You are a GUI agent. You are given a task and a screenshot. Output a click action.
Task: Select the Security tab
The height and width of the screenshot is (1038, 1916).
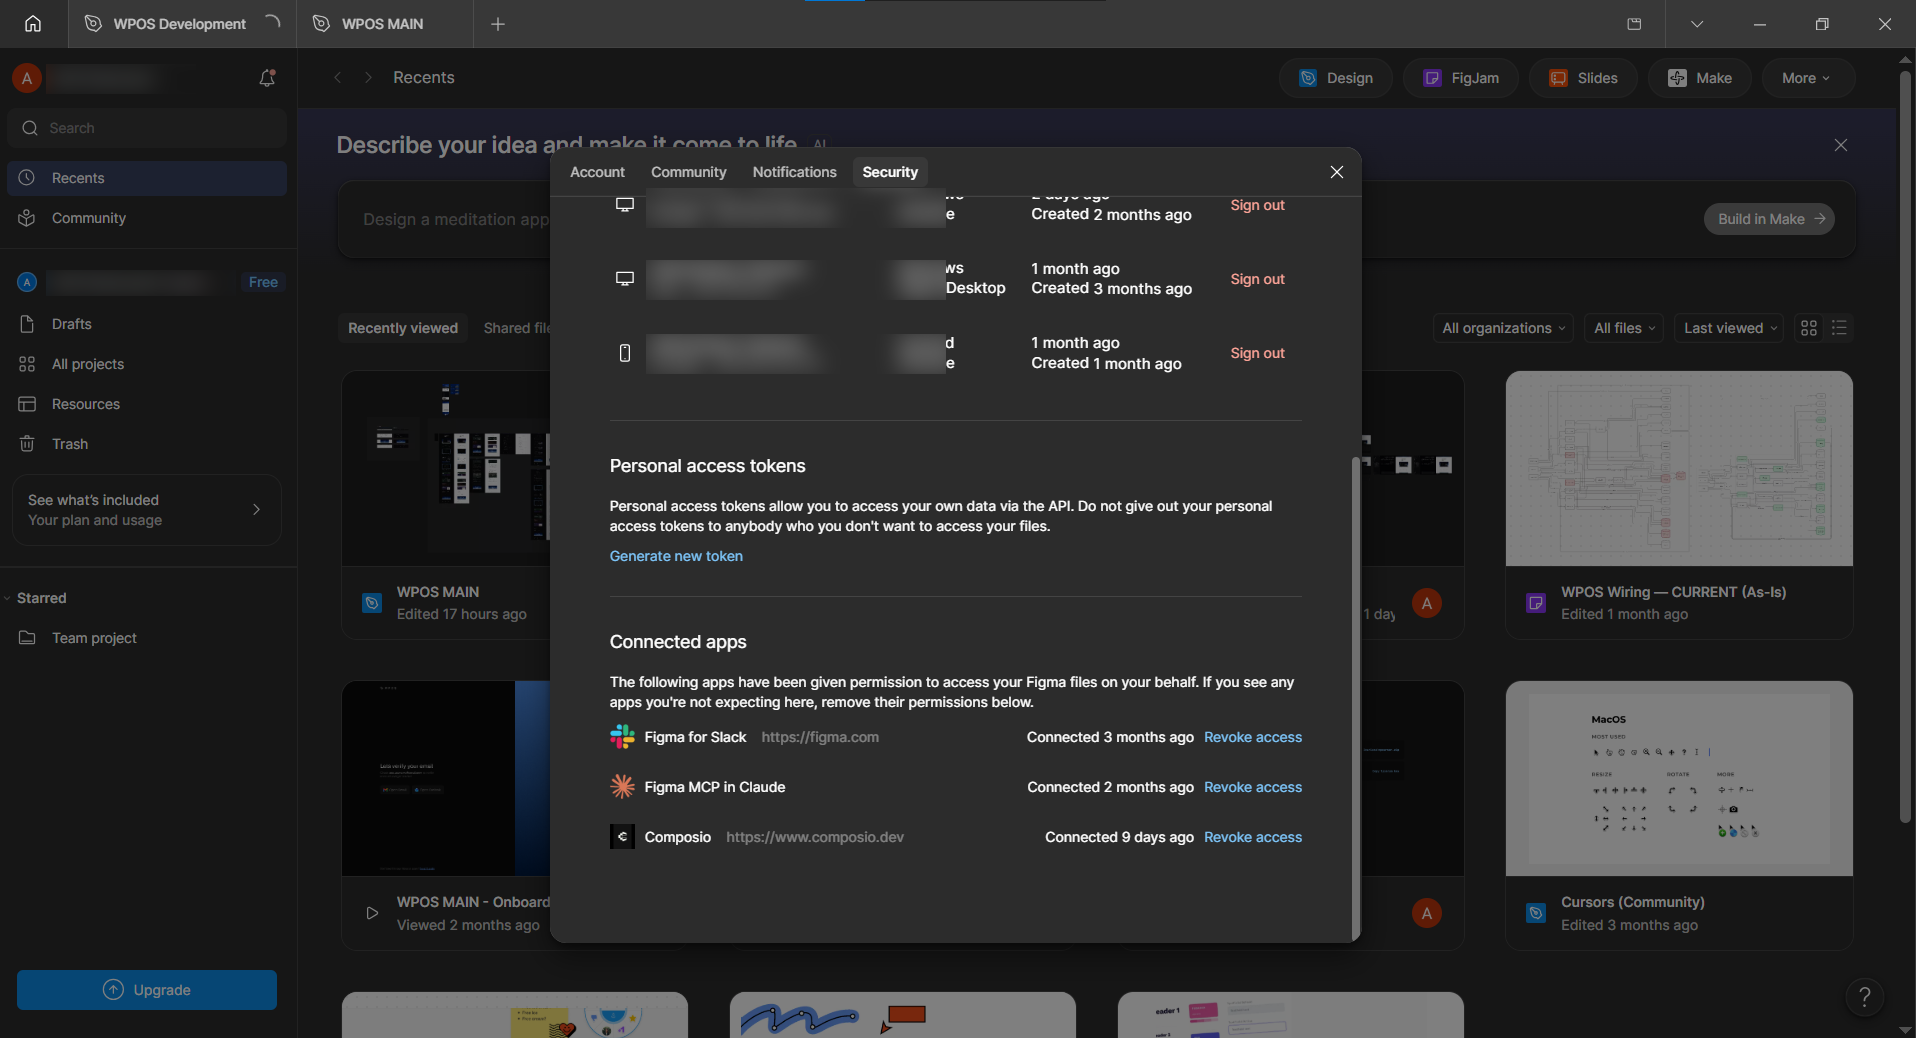click(890, 172)
